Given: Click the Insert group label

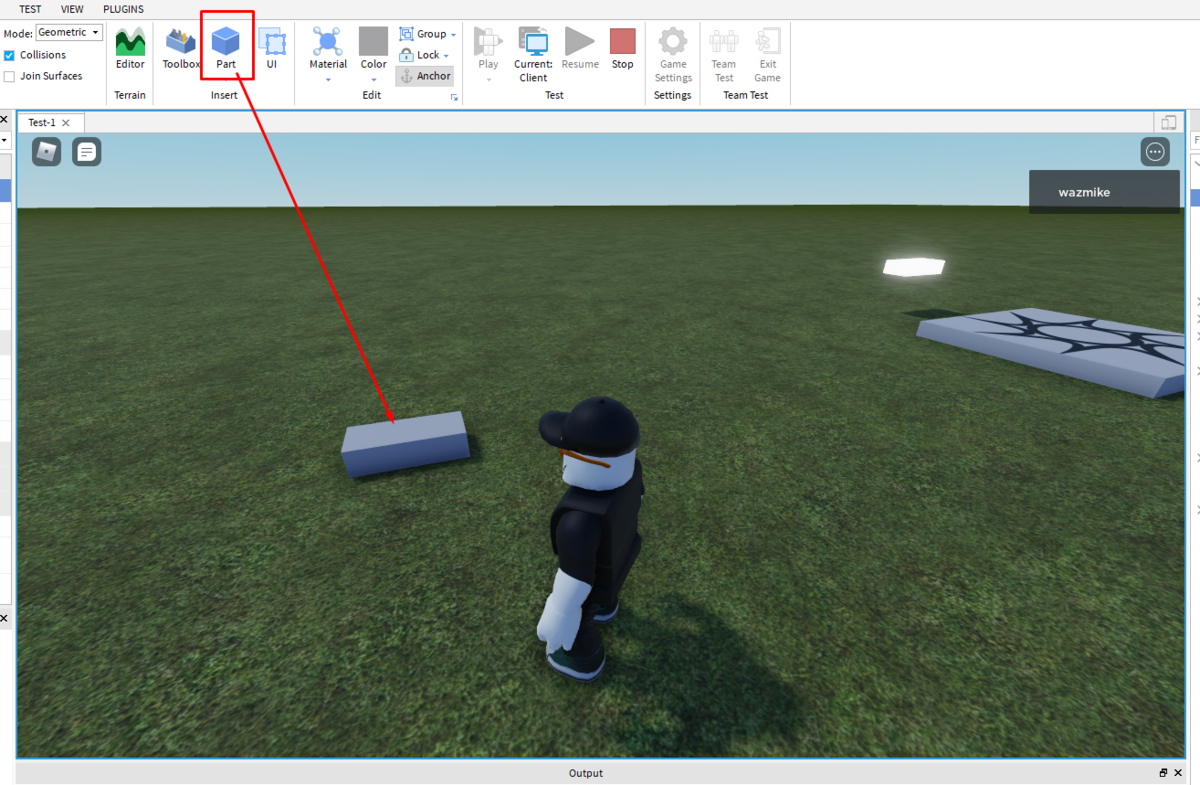Looking at the screenshot, I should (x=224, y=96).
